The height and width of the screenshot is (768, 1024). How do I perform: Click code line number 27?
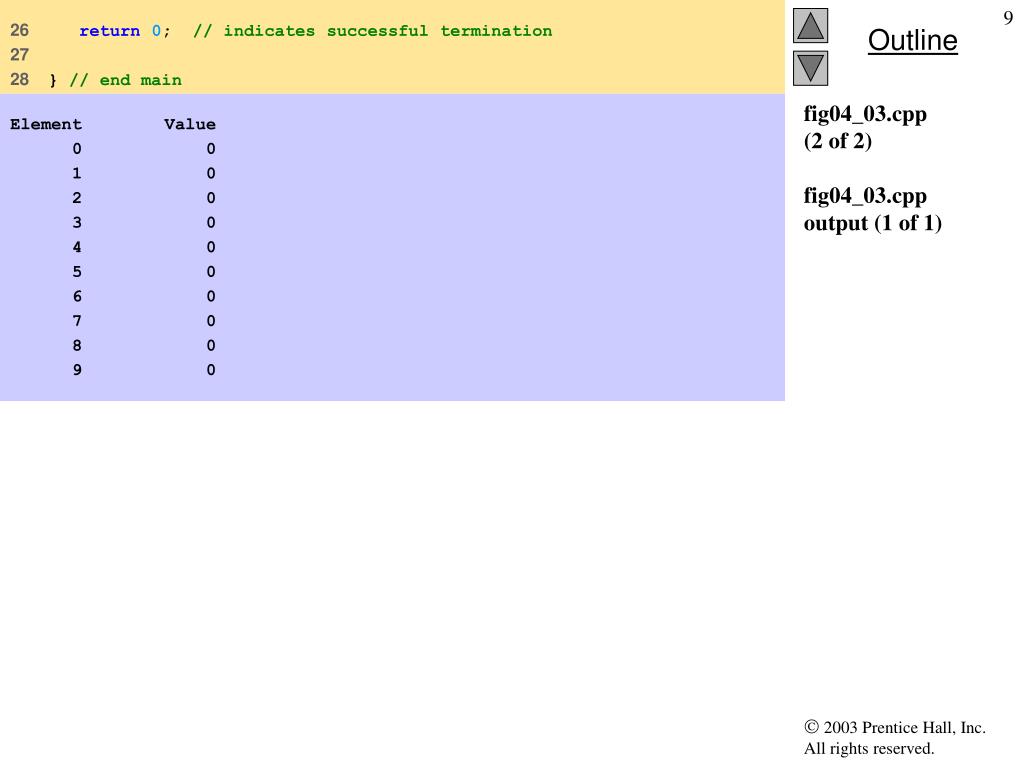point(20,55)
